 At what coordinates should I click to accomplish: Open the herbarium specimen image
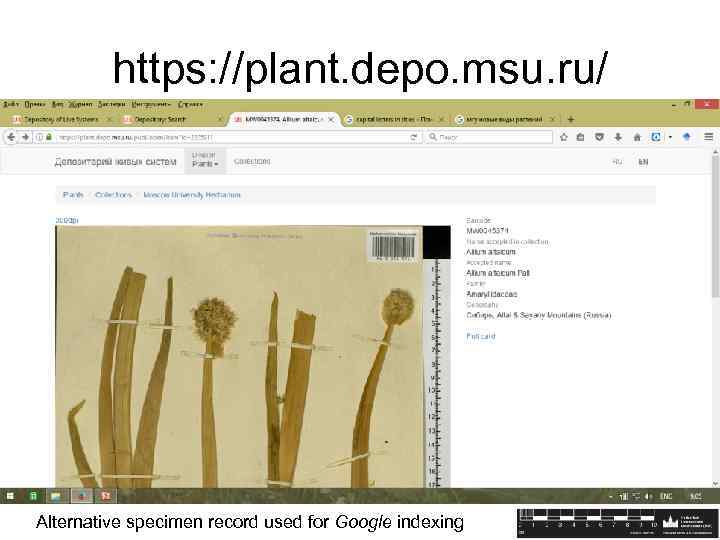click(253, 356)
